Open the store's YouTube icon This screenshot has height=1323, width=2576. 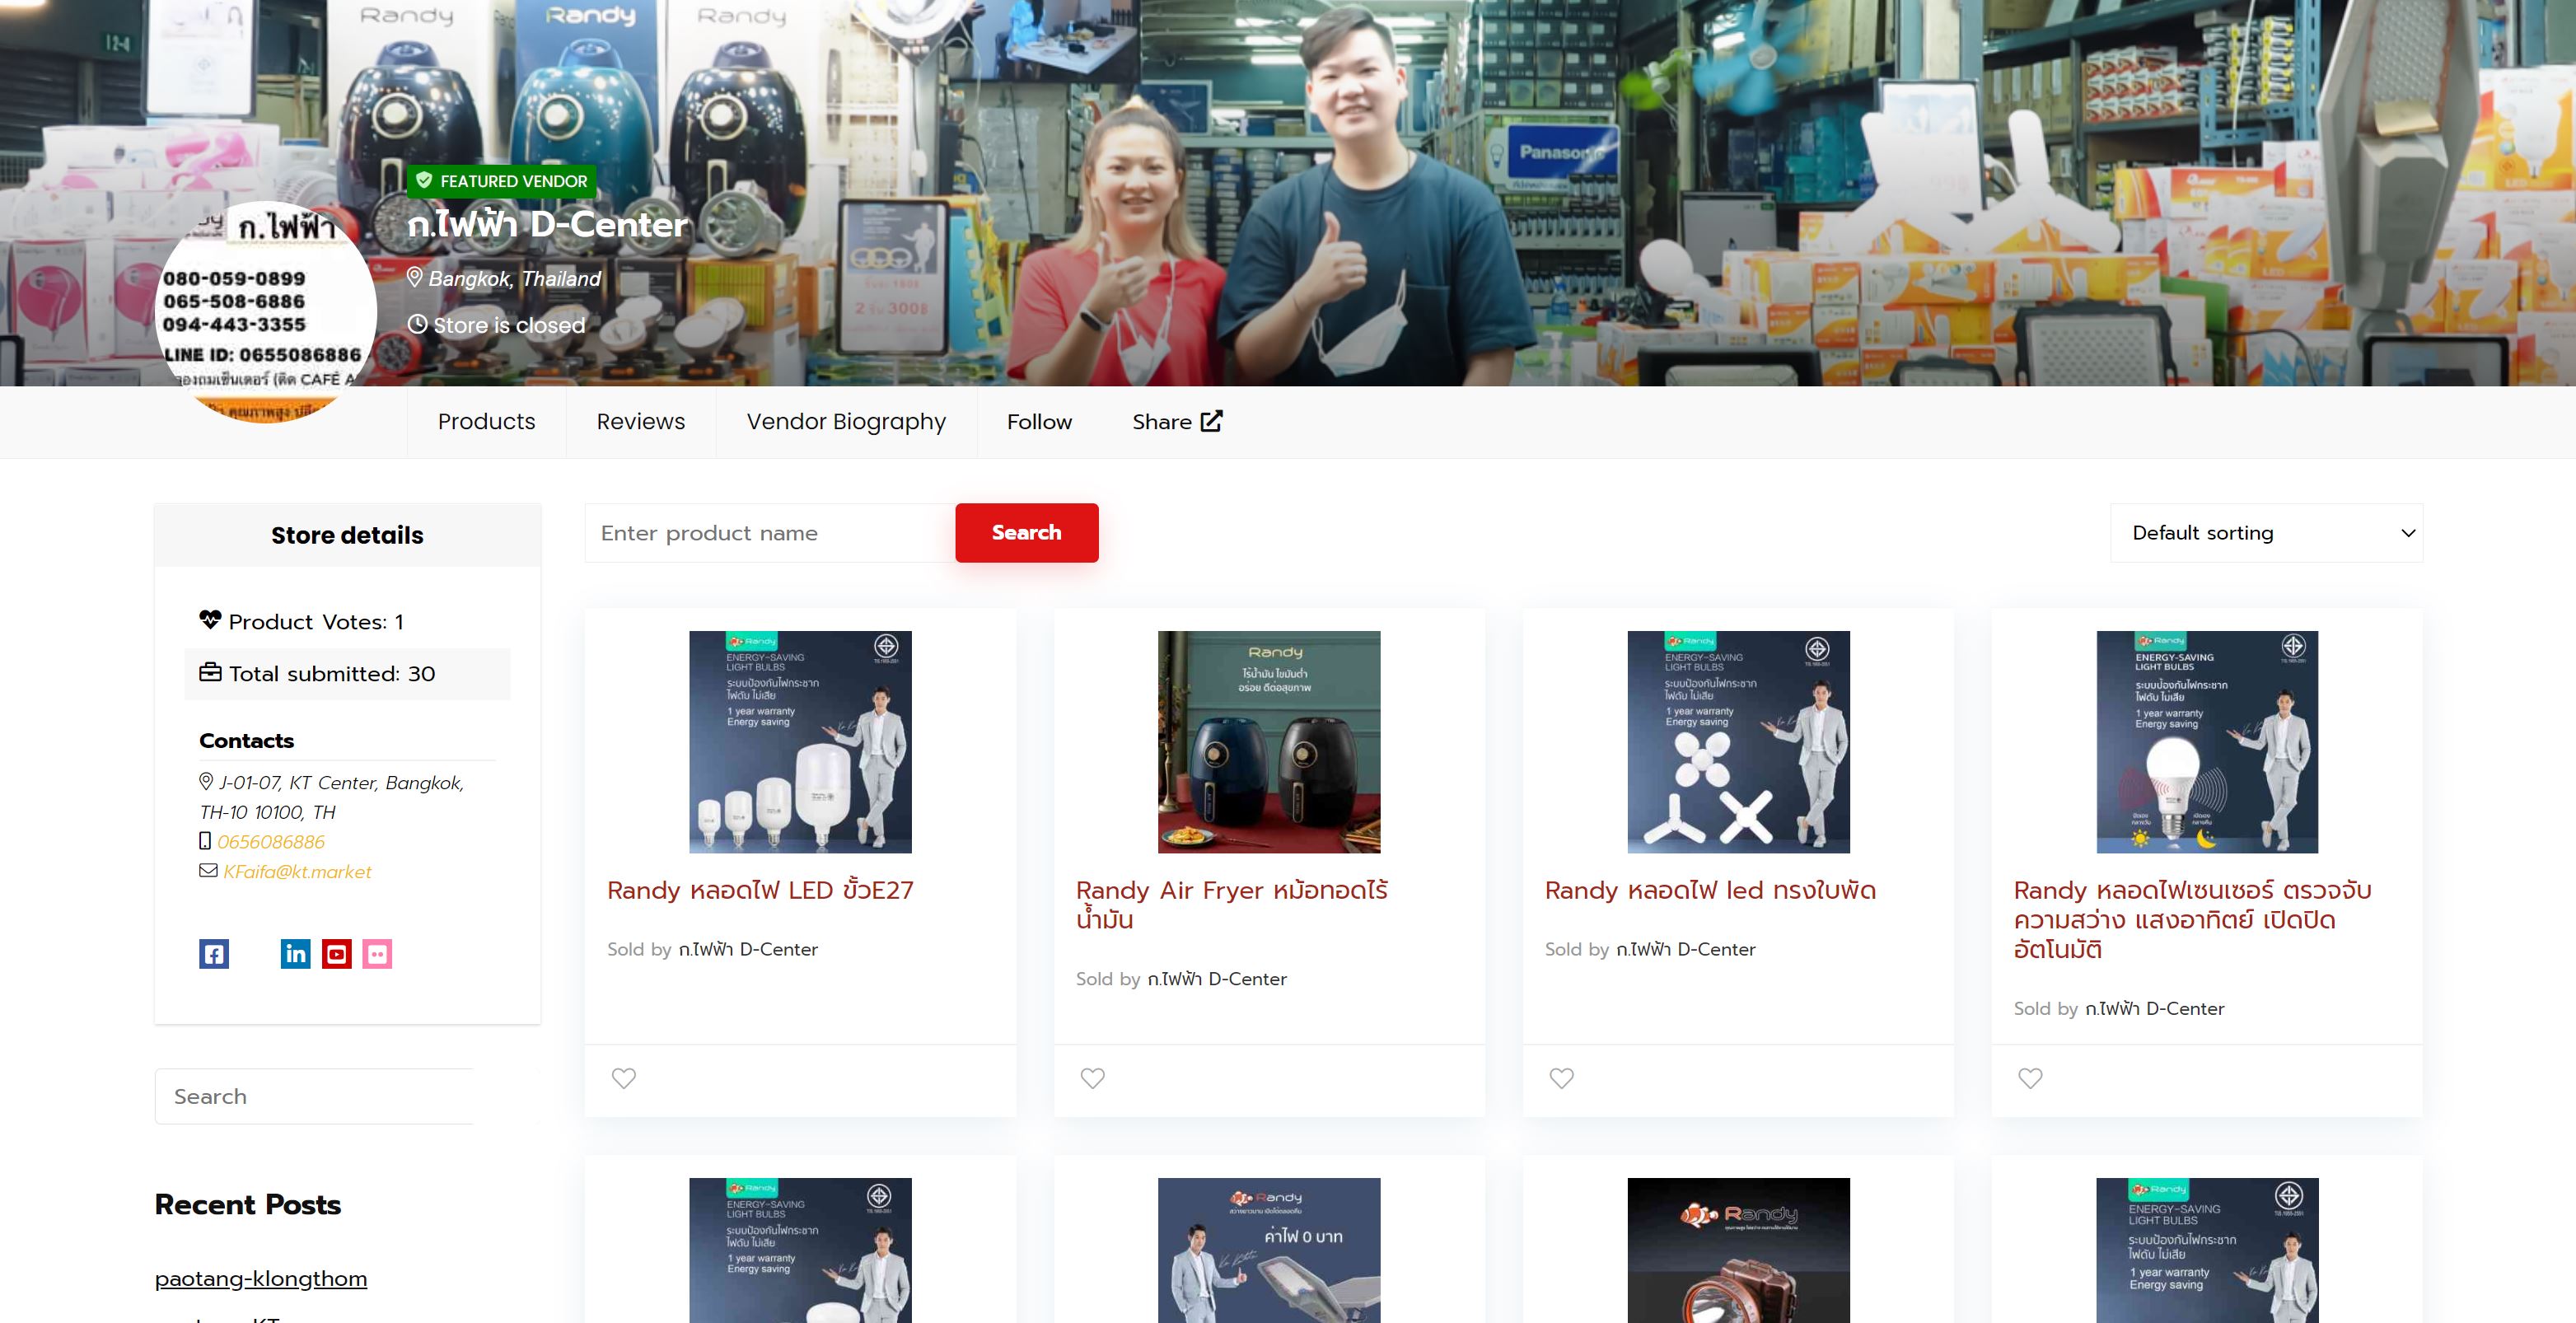[x=337, y=954]
